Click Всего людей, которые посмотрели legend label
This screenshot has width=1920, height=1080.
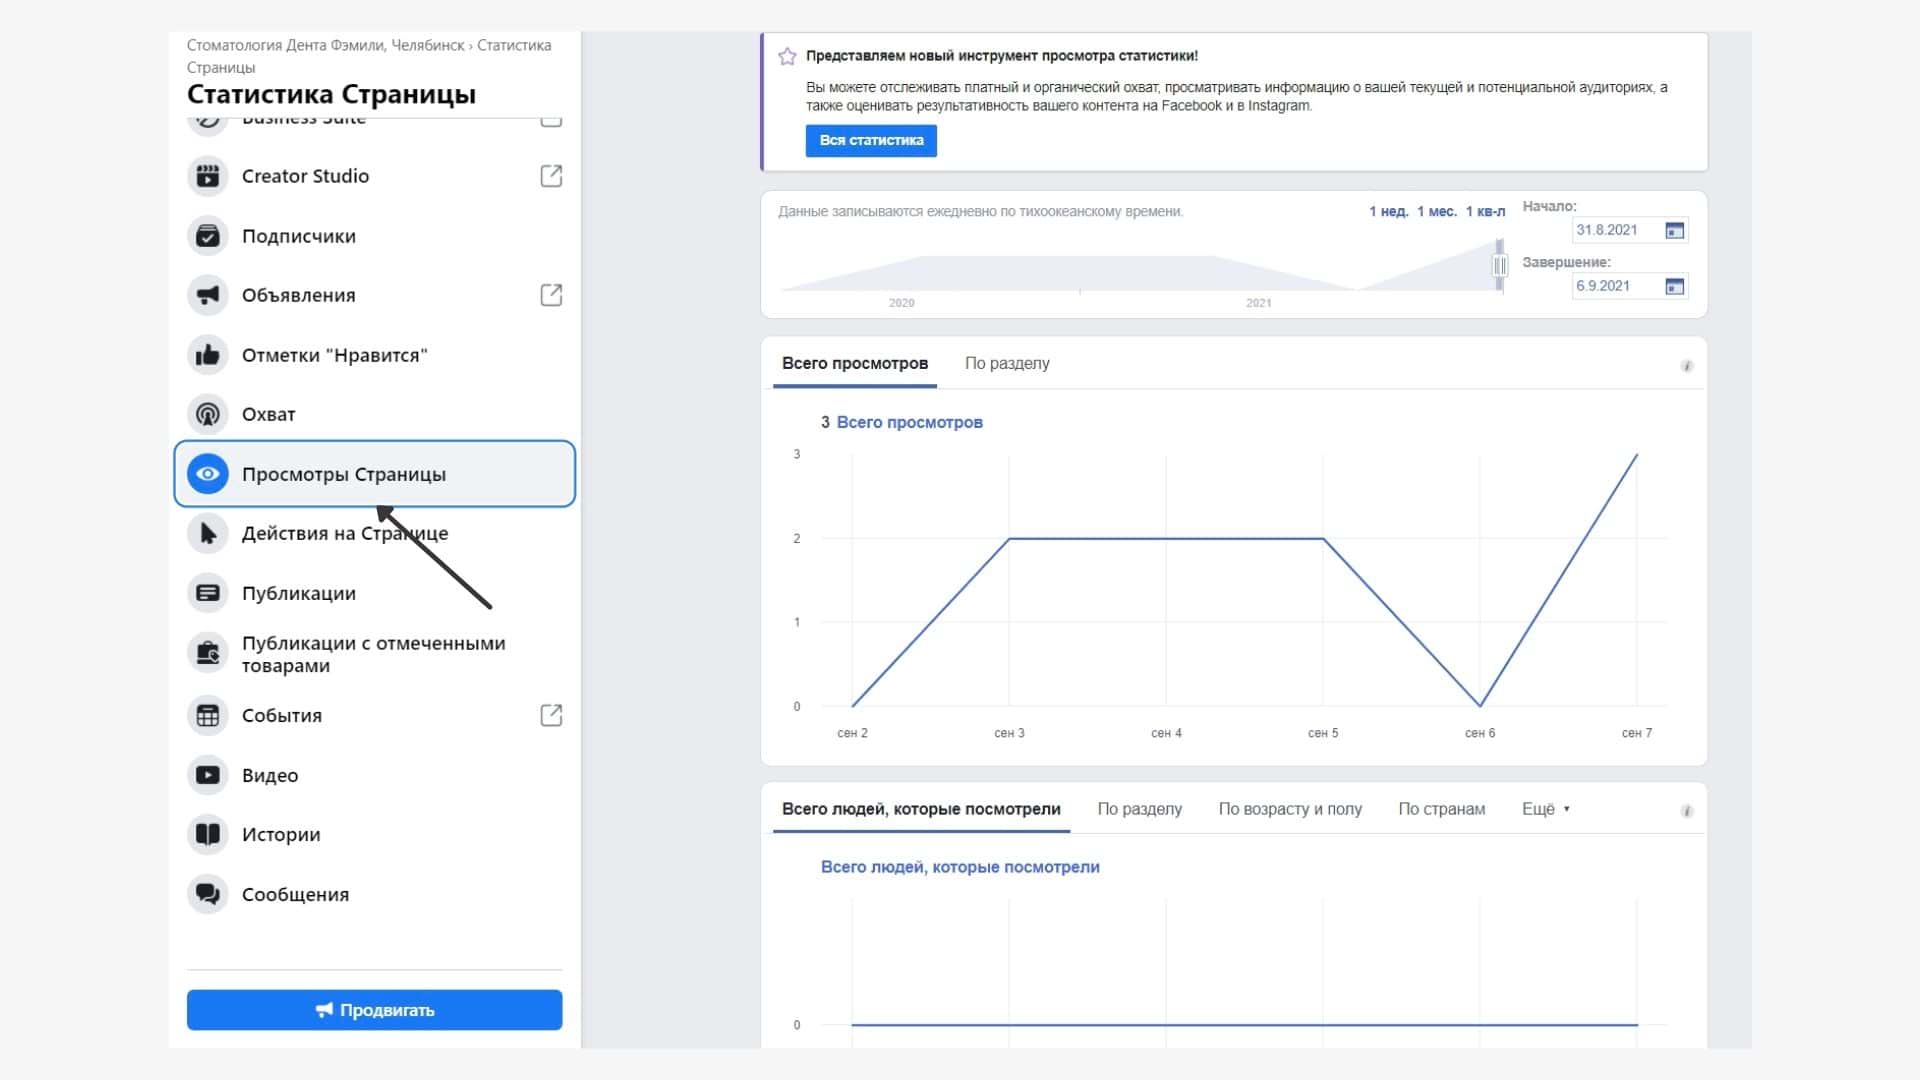pos(960,867)
